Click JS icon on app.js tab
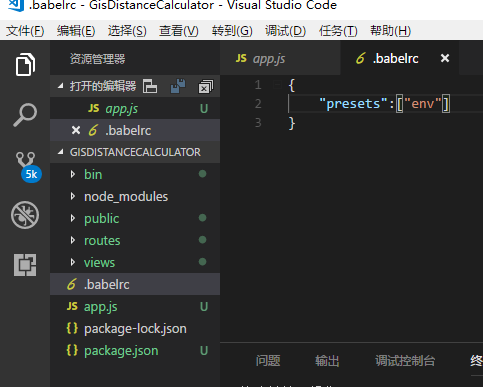 pyautogui.click(x=241, y=58)
